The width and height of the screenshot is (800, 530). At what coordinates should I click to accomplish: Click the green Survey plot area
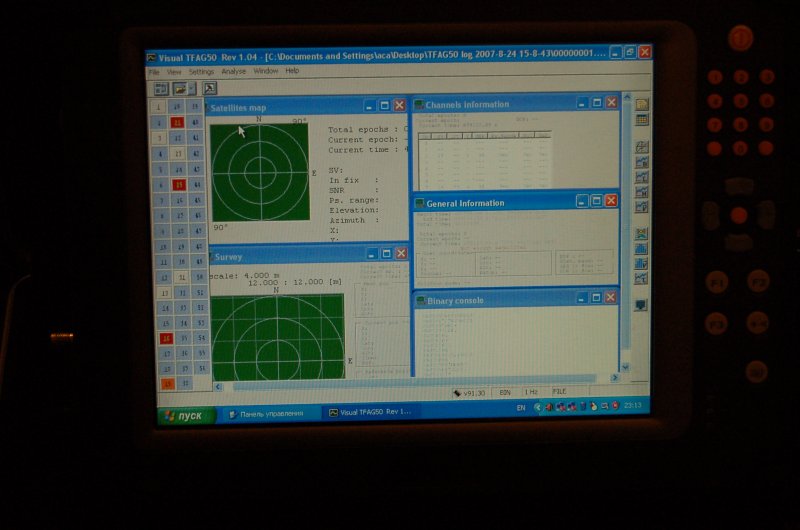(x=278, y=337)
